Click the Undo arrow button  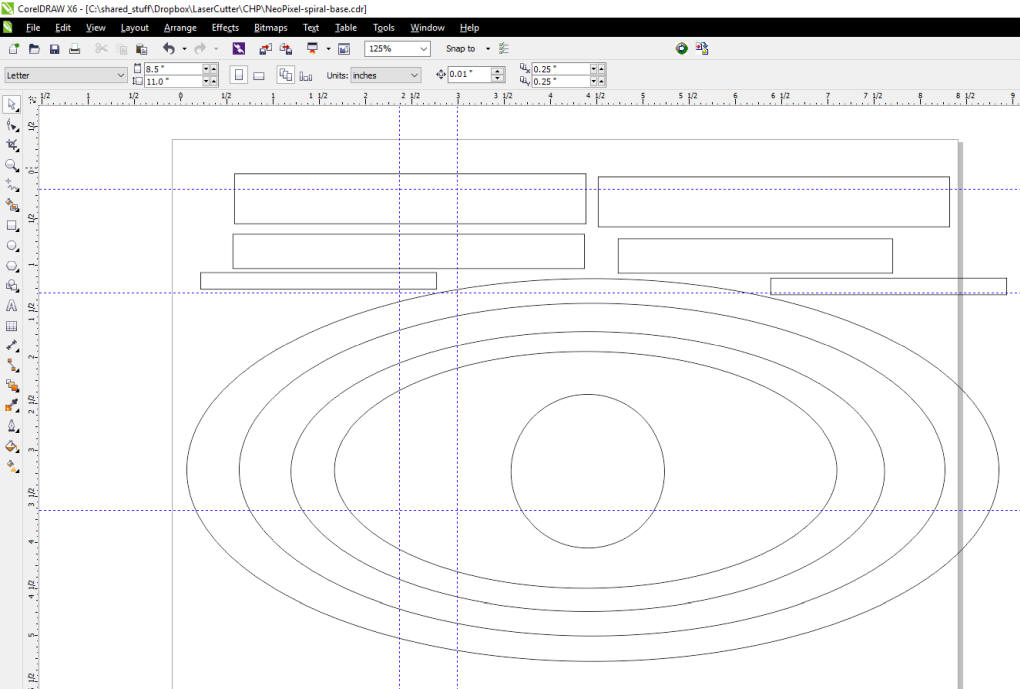168,48
